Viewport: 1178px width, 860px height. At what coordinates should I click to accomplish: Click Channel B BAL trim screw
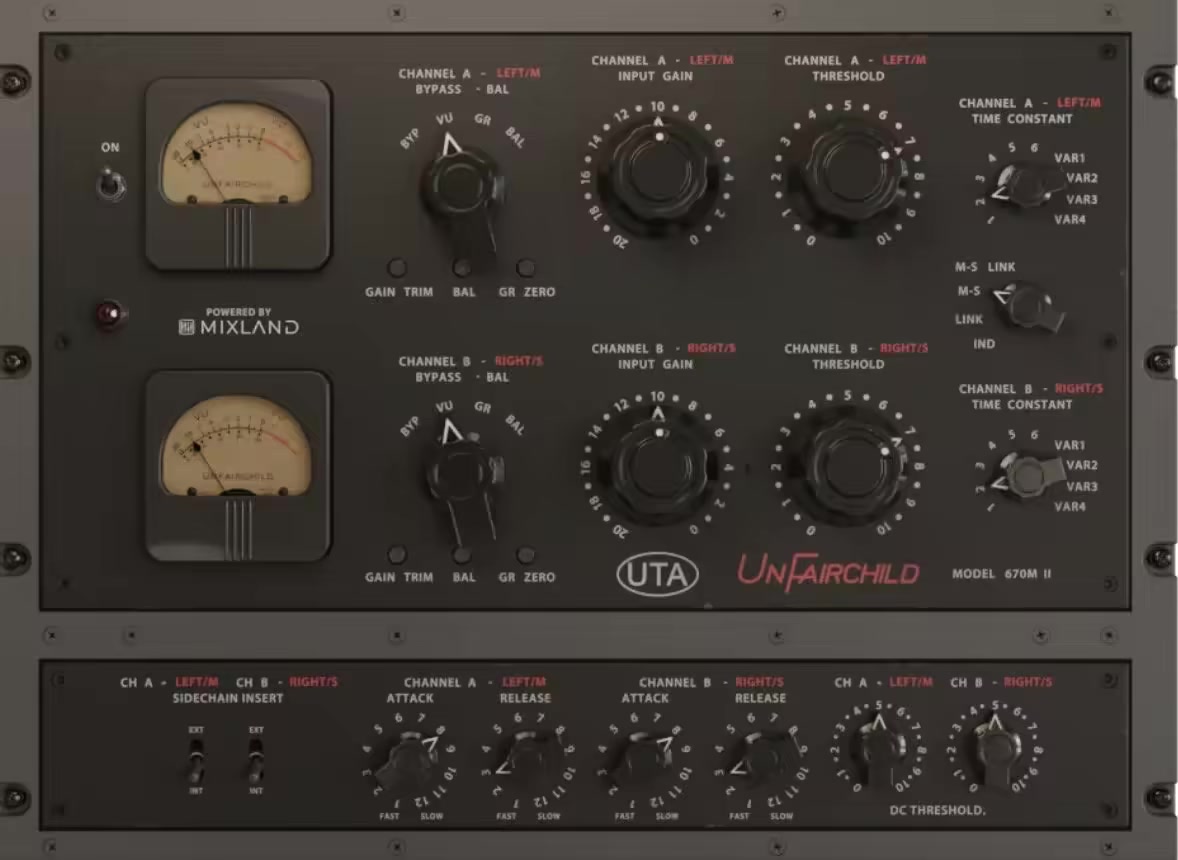(x=462, y=555)
